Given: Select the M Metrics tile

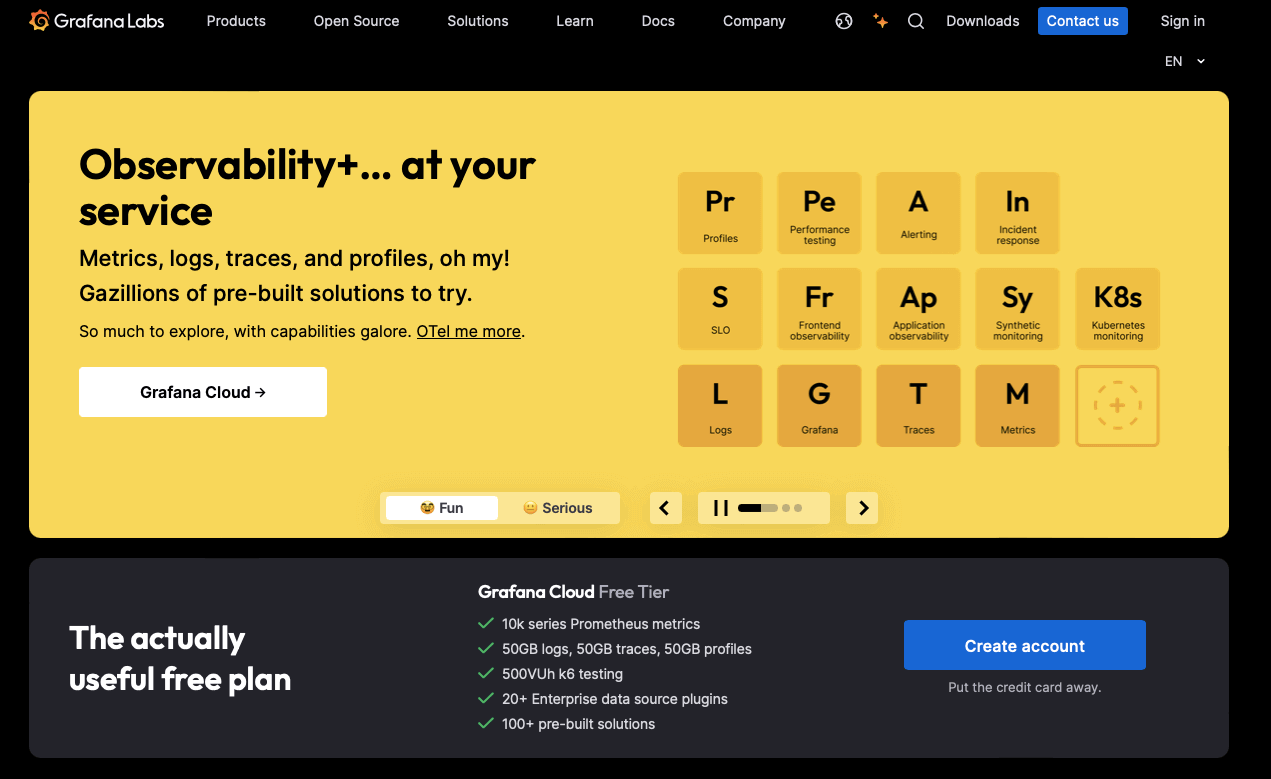Looking at the screenshot, I should click(x=1017, y=405).
